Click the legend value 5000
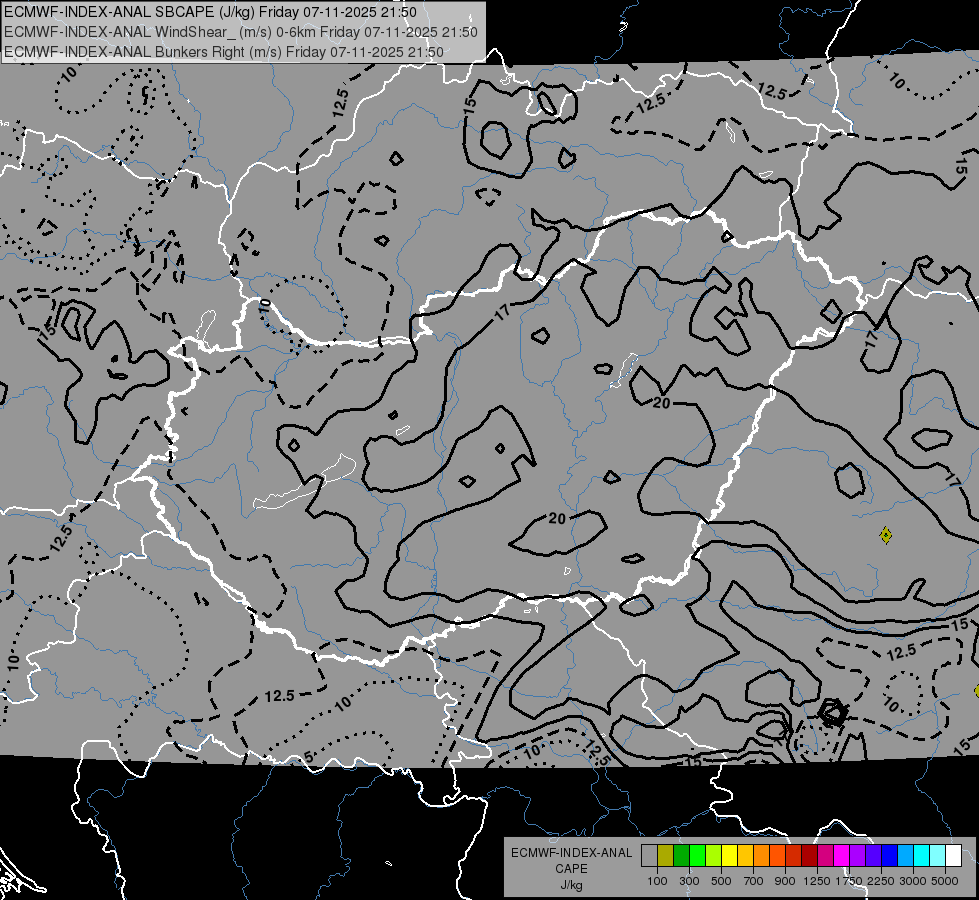 945,881
